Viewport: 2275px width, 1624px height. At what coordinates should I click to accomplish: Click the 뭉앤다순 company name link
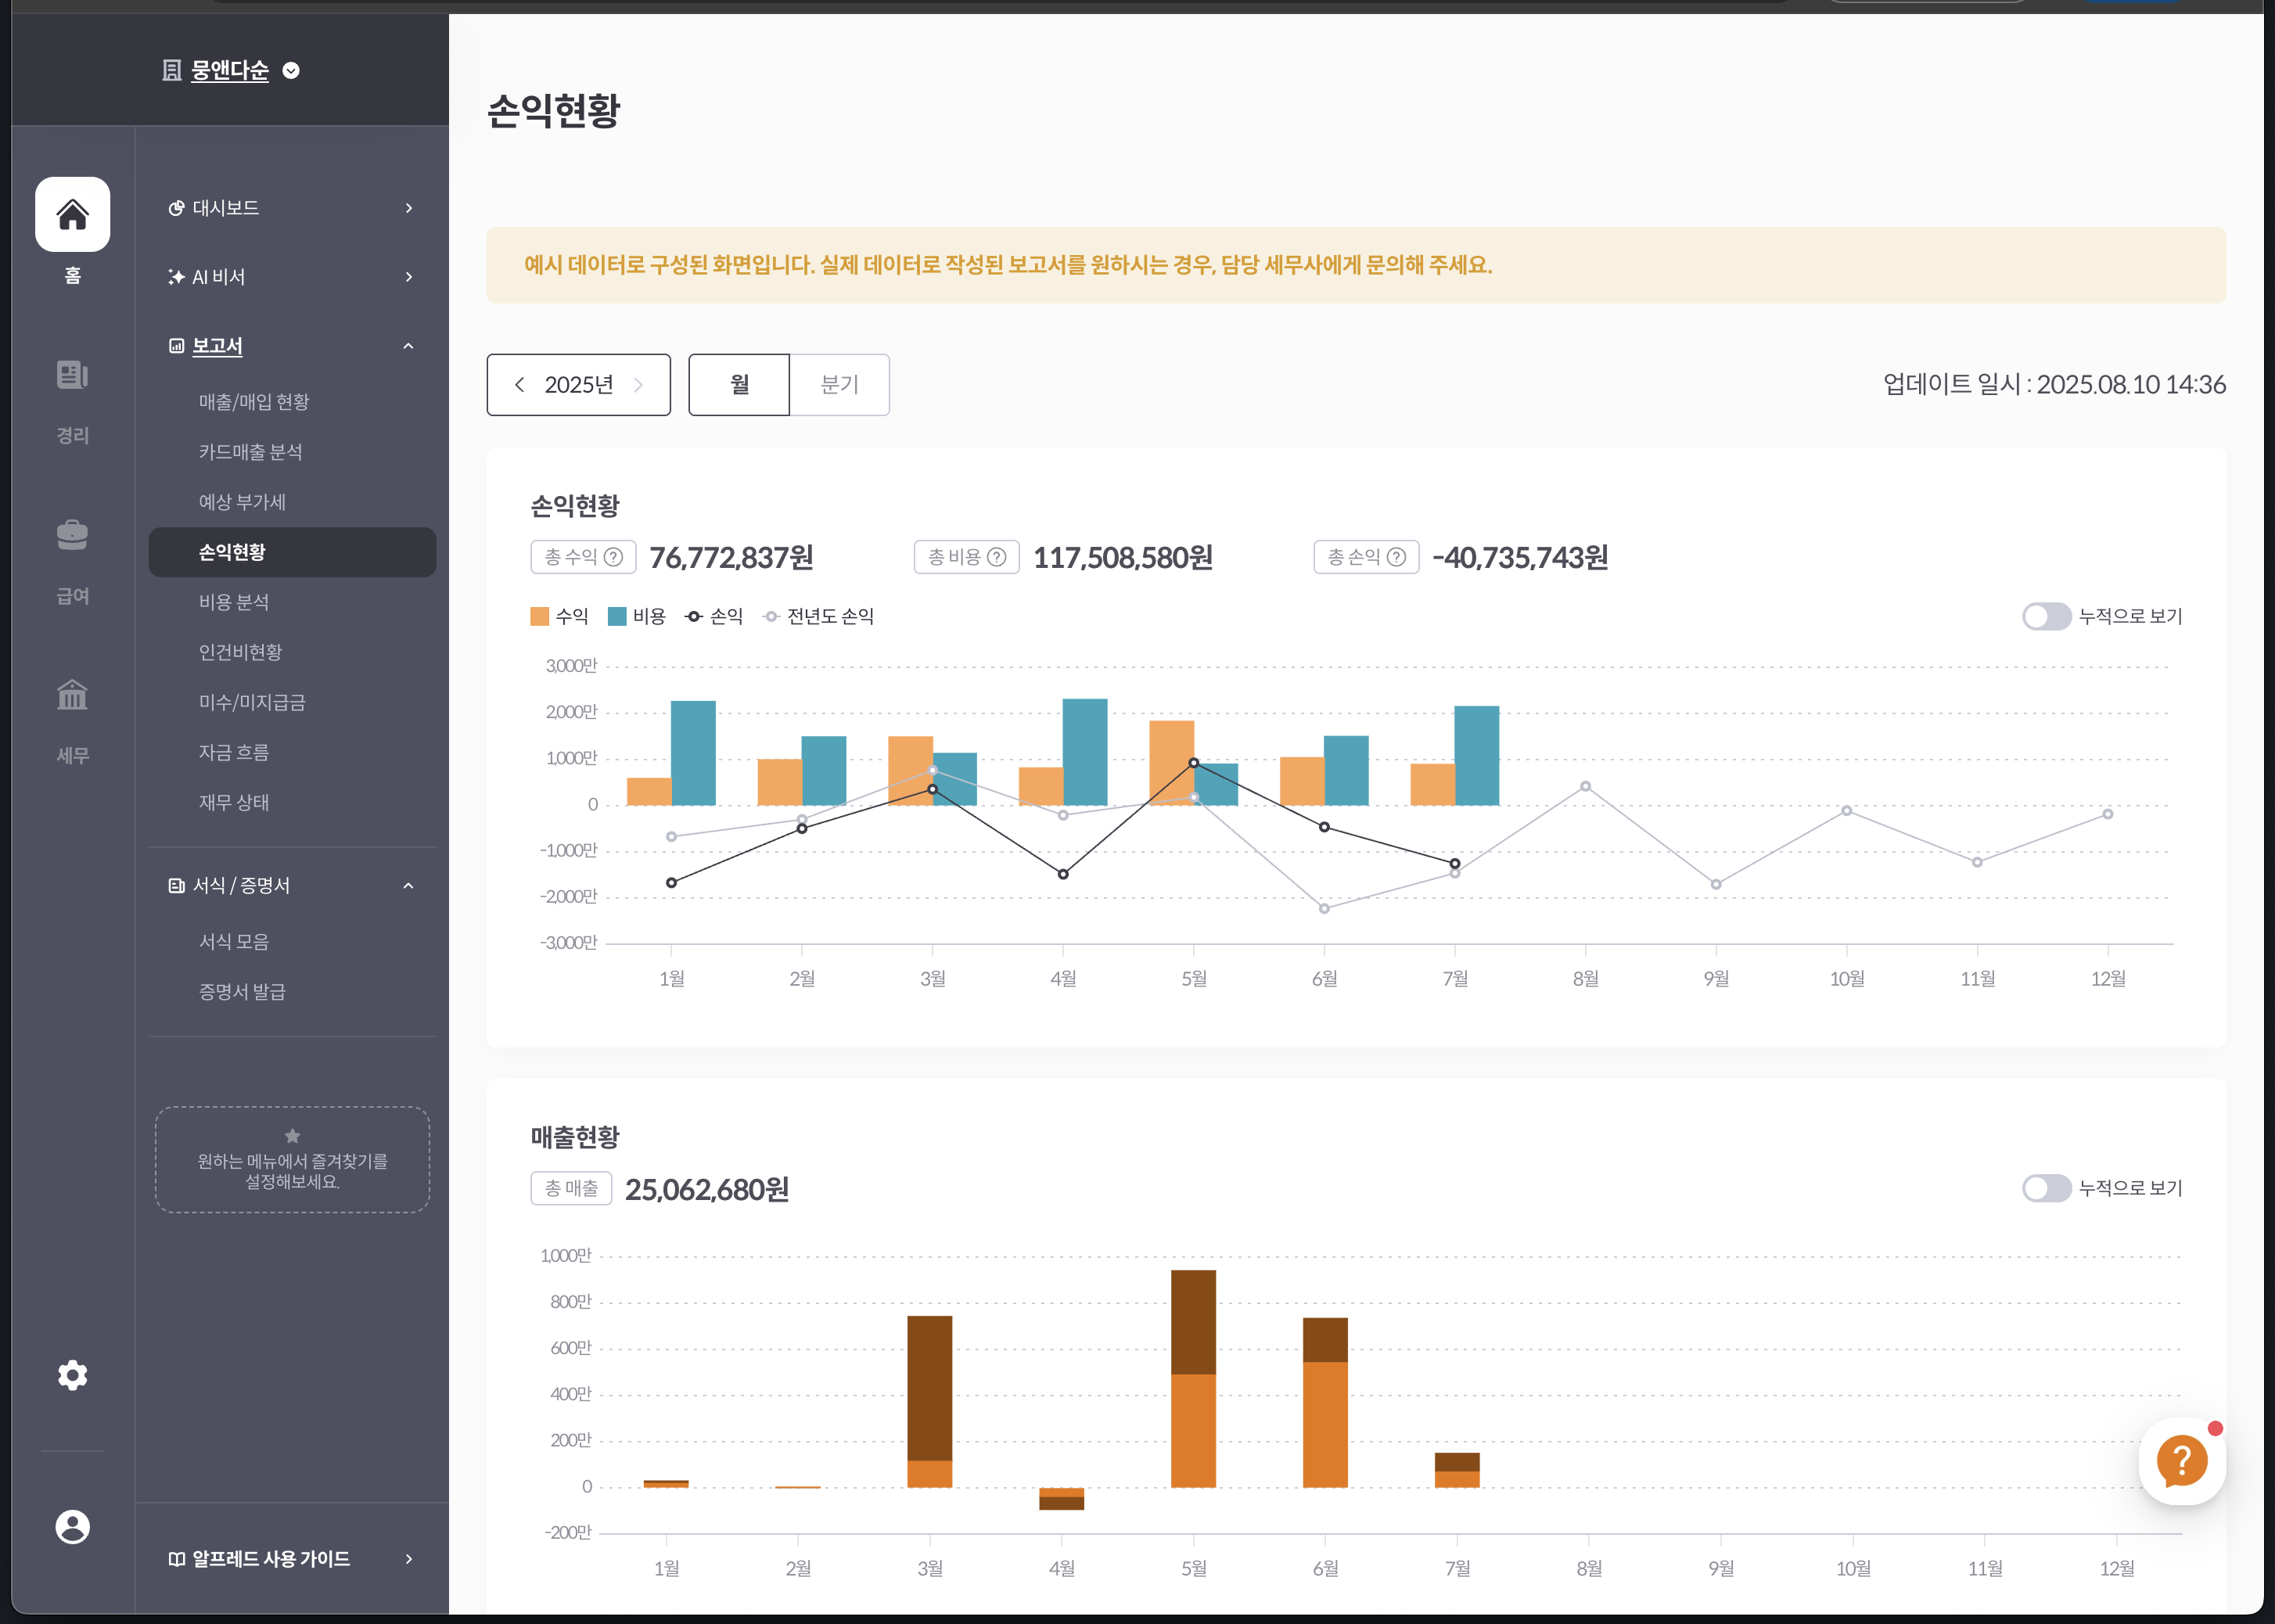pos(230,70)
